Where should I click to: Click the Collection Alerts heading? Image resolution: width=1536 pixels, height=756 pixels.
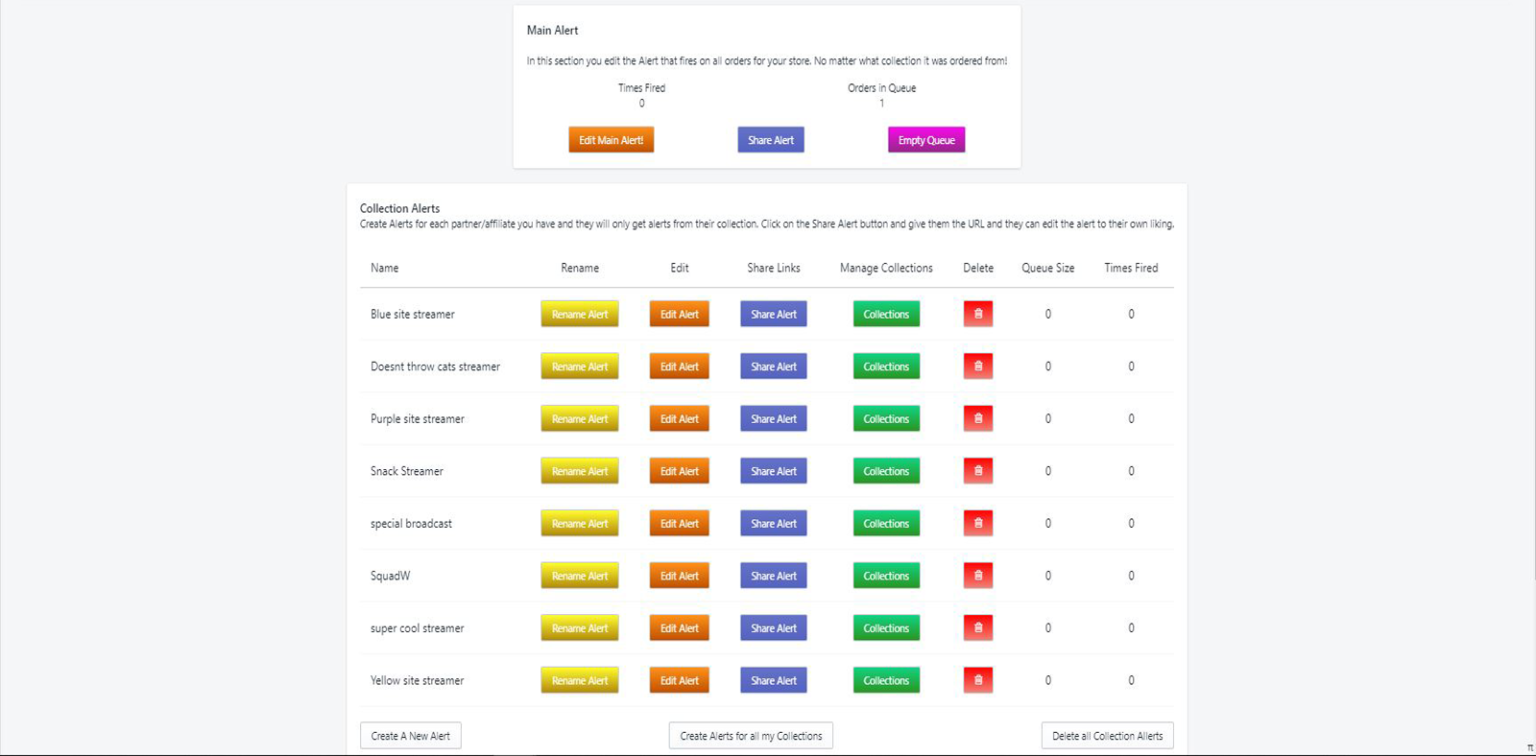click(399, 209)
